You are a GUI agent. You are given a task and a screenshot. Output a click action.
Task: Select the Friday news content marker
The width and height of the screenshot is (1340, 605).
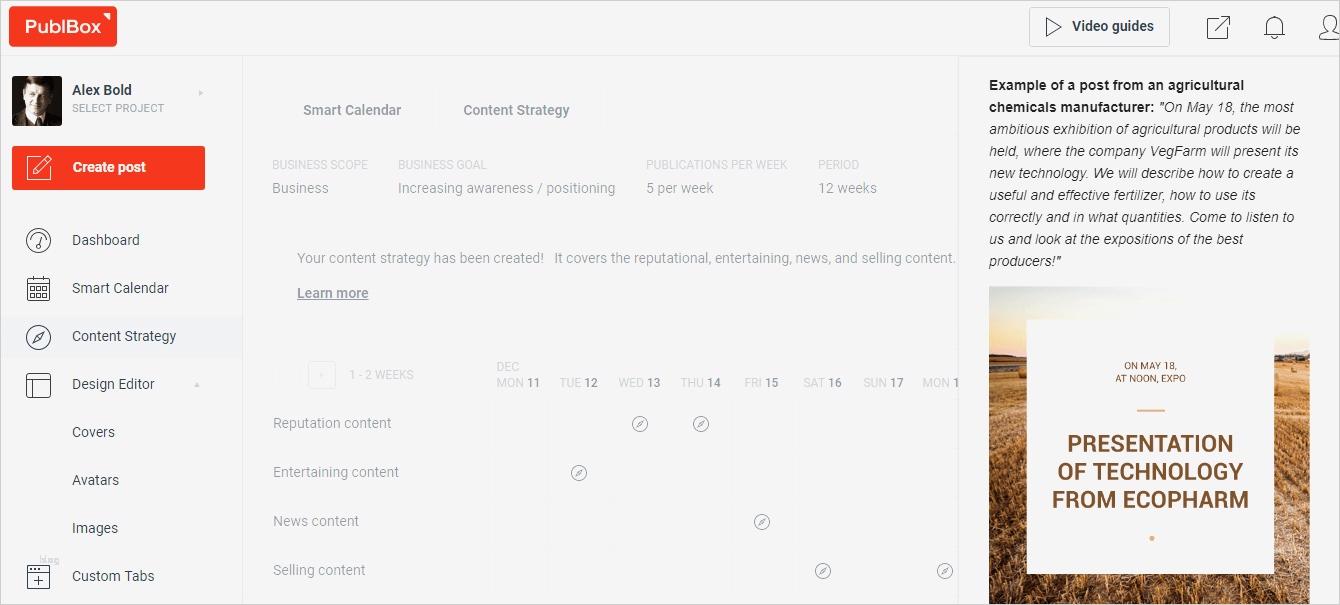762,522
